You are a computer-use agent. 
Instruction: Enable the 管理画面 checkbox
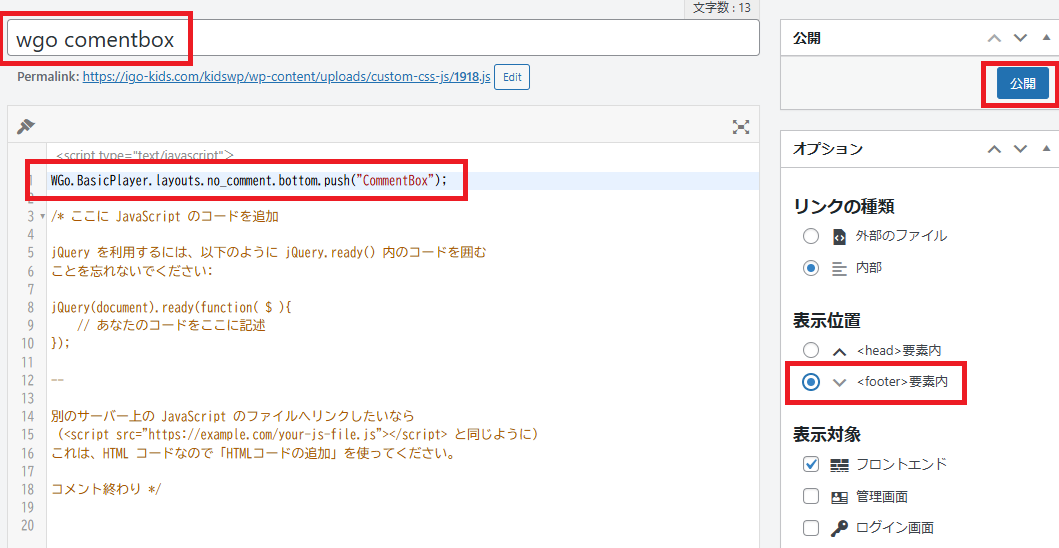[810, 497]
